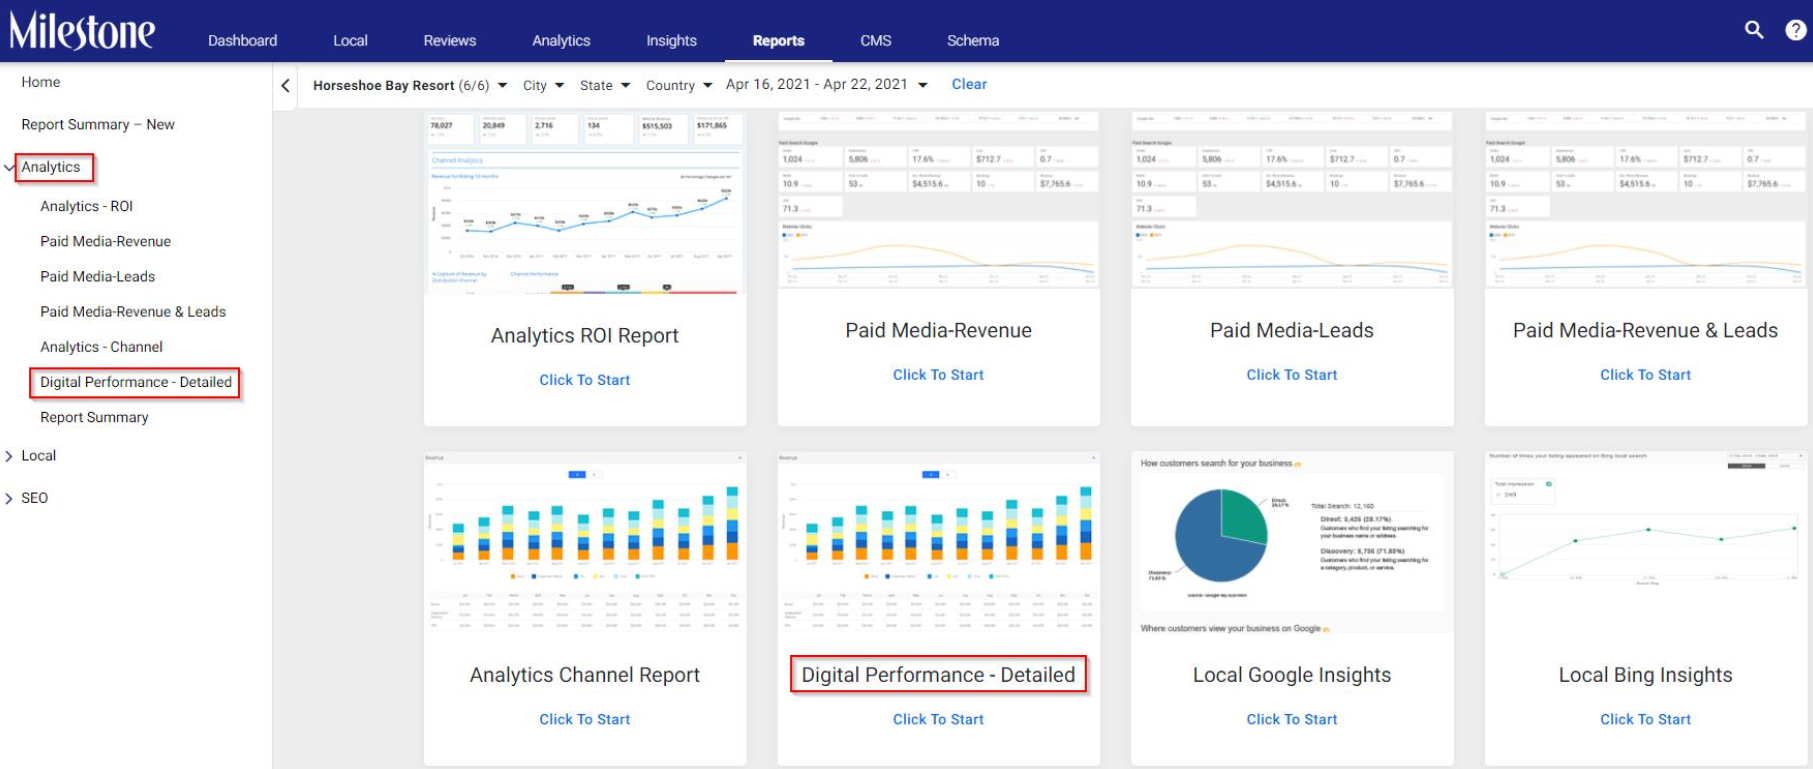1813x769 pixels.
Task: Click the Clear filters link
Action: pos(969,84)
